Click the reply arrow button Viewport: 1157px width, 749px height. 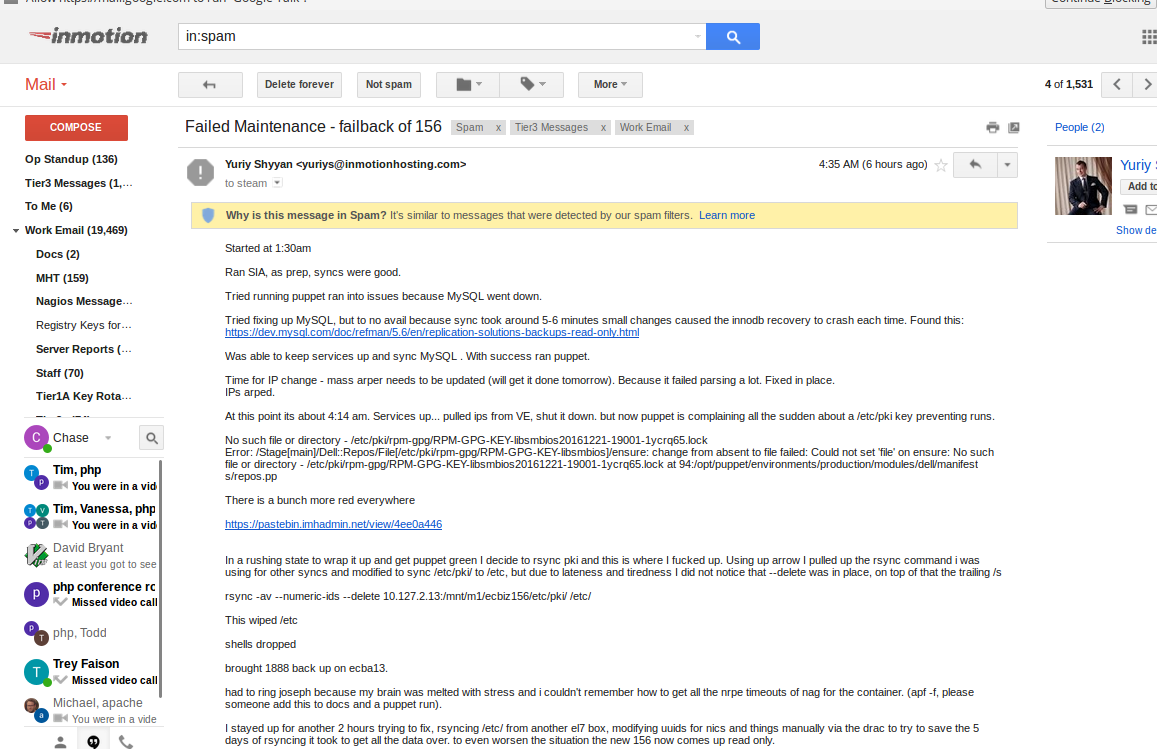coord(975,165)
